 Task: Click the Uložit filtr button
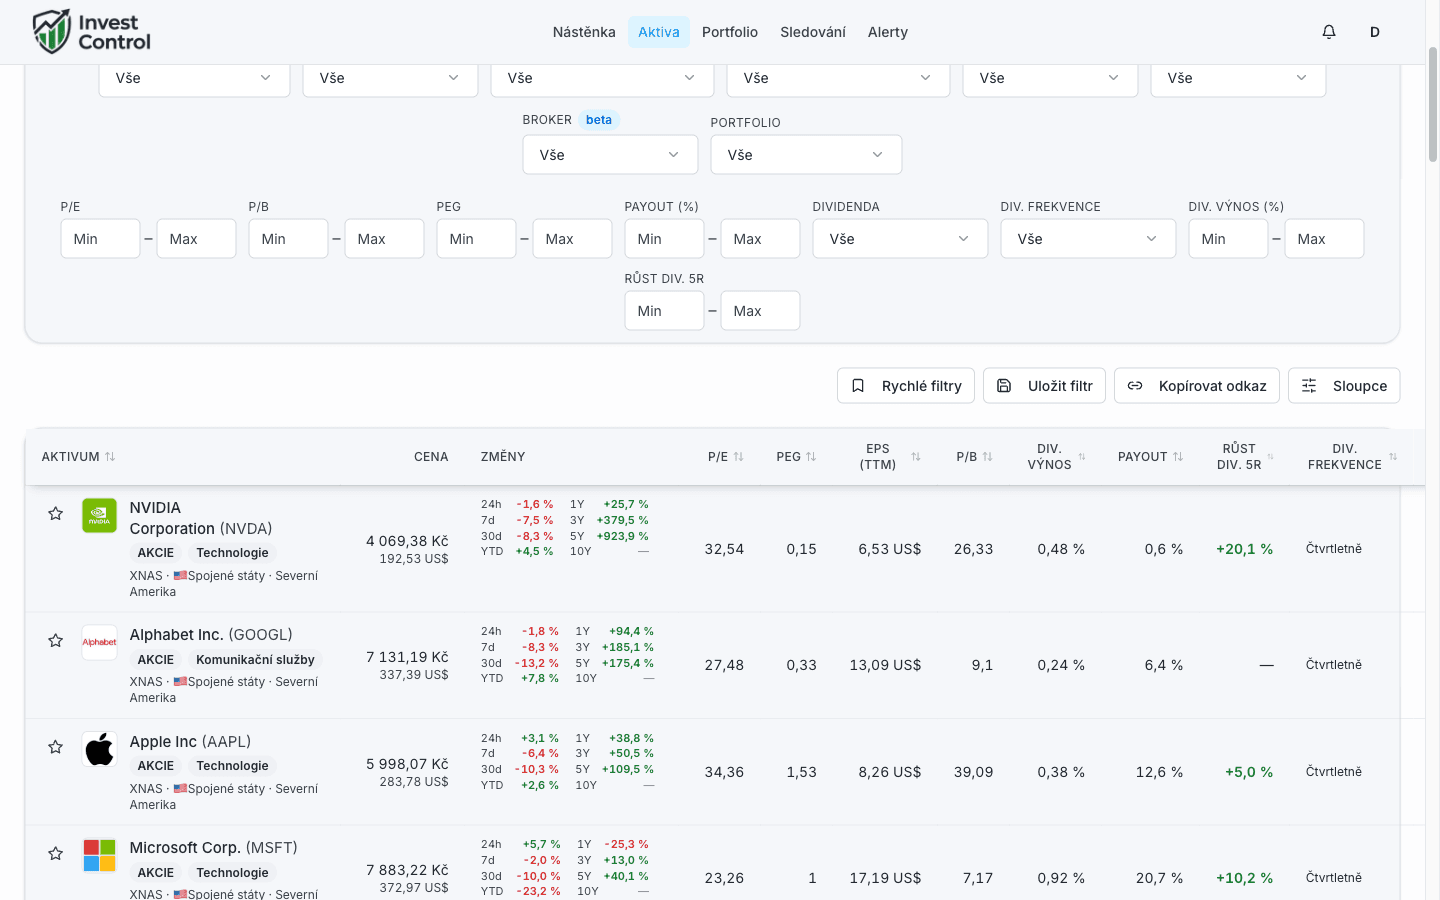1044,386
